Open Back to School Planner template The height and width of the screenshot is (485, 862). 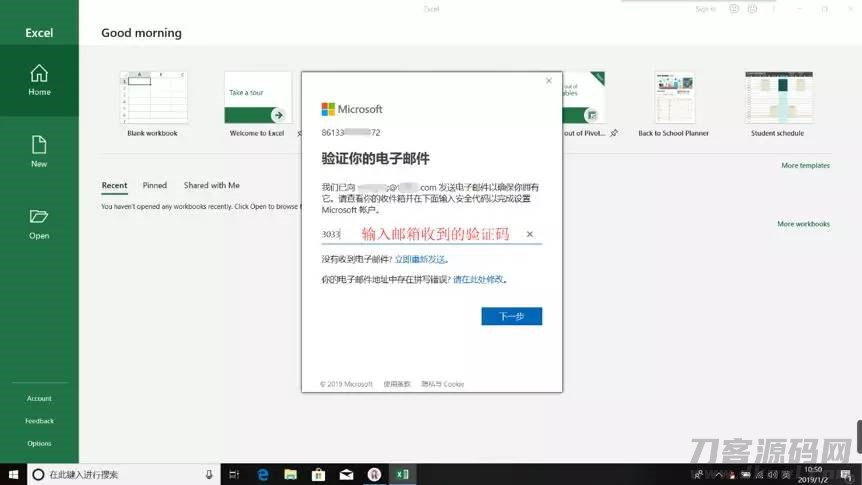pos(673,104)
